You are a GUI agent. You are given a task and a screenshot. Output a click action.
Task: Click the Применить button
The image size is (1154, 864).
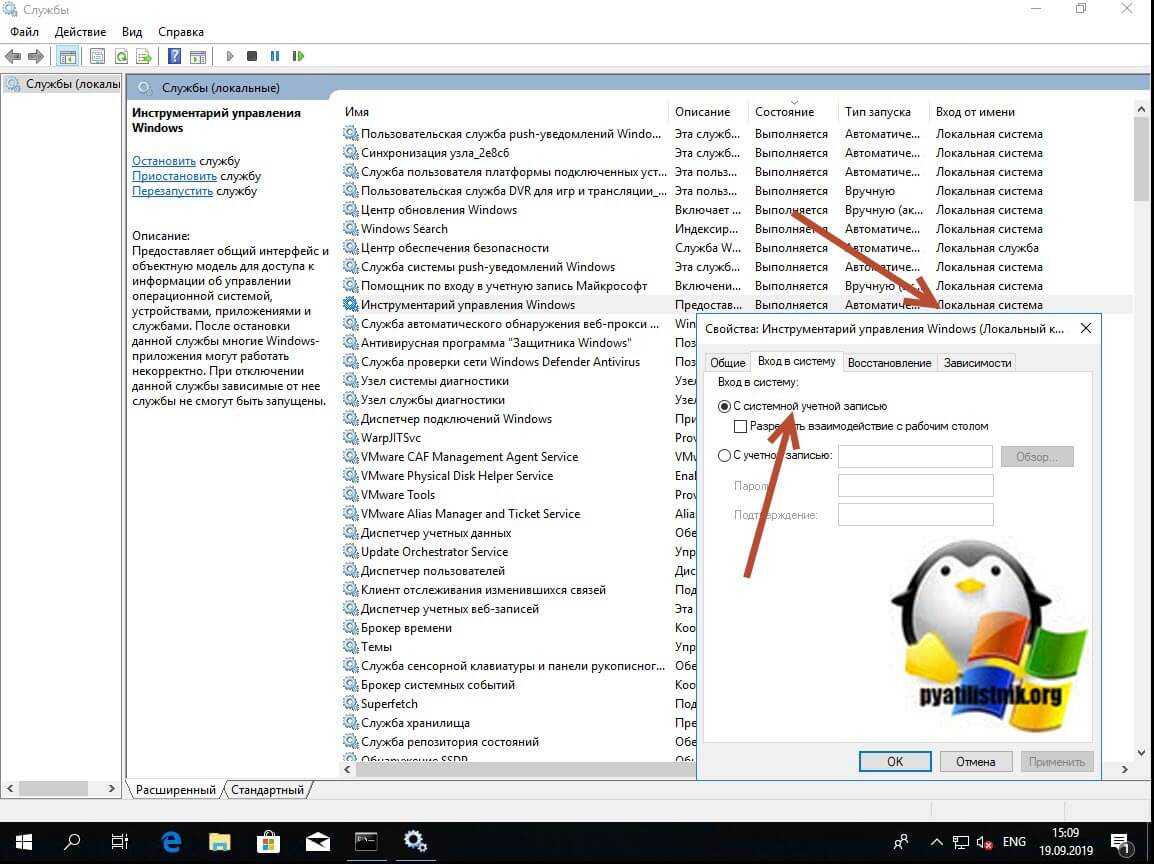1057,762
